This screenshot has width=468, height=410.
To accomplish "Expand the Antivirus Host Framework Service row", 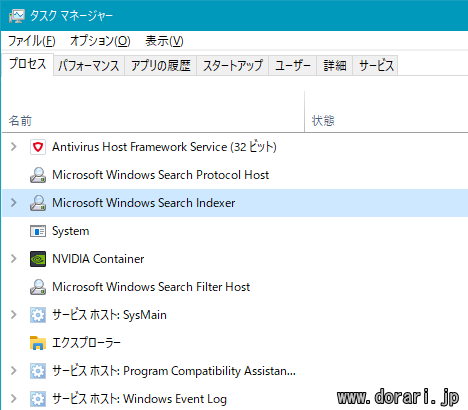I will coord(14,147).
